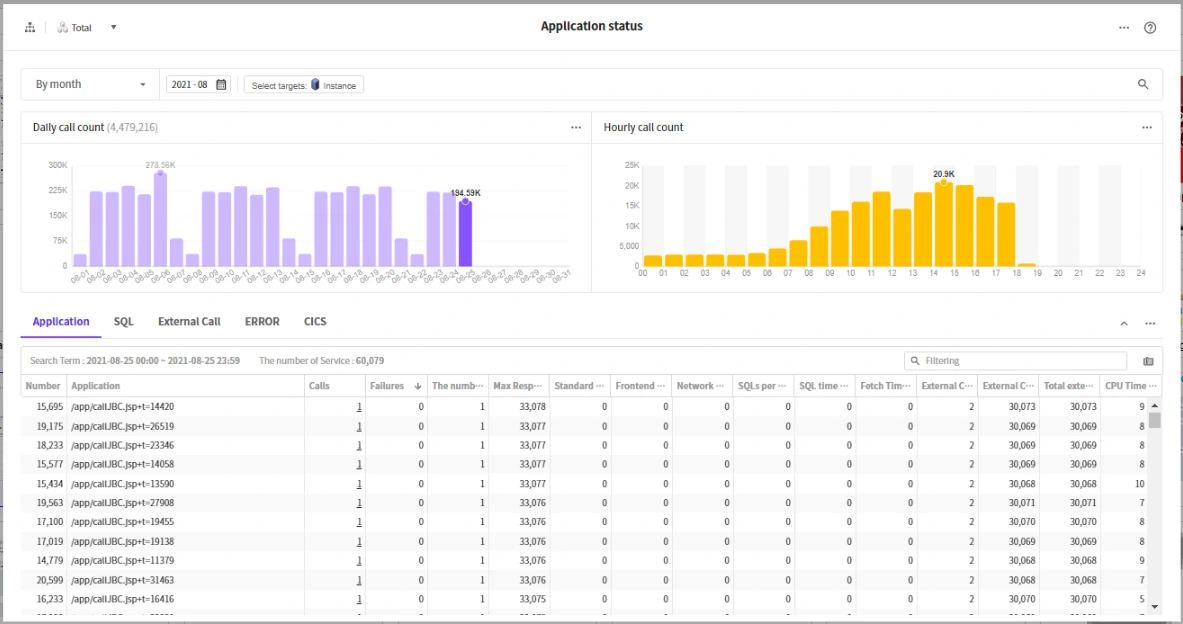
Task: Click the table scrollbar up arrow
Action: (1154, 405)
